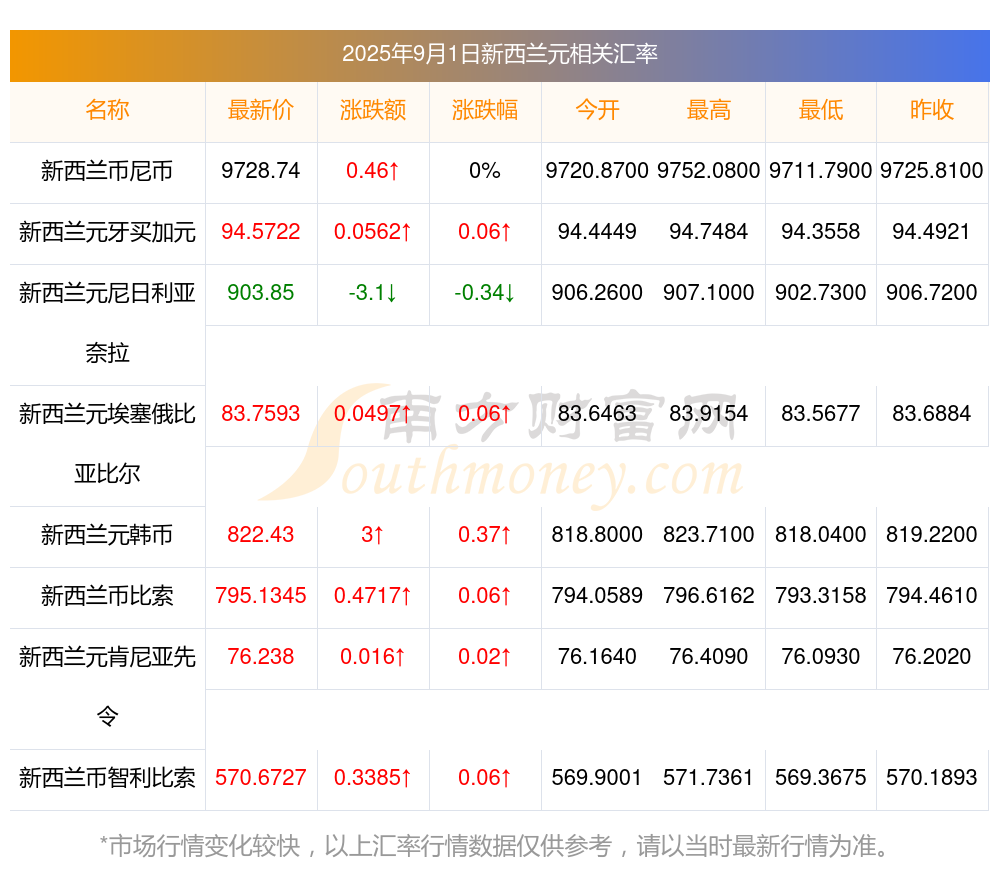Click the previous close 819.2200

tap(932, 534)
